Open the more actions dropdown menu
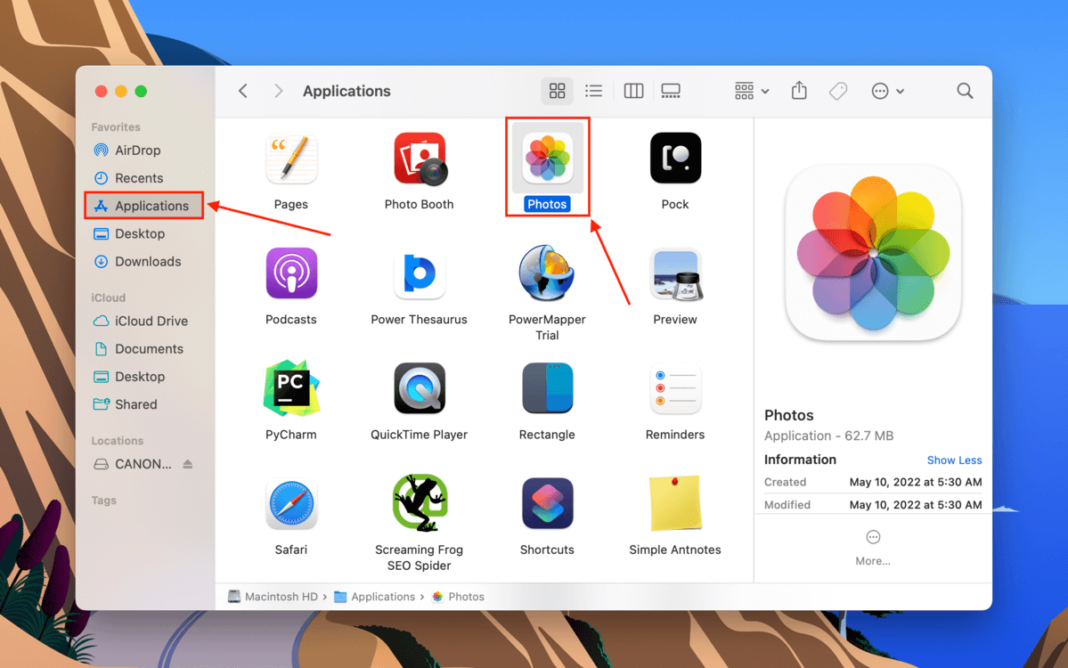This screenshot has width=1068, height=668. coord(886,90)
